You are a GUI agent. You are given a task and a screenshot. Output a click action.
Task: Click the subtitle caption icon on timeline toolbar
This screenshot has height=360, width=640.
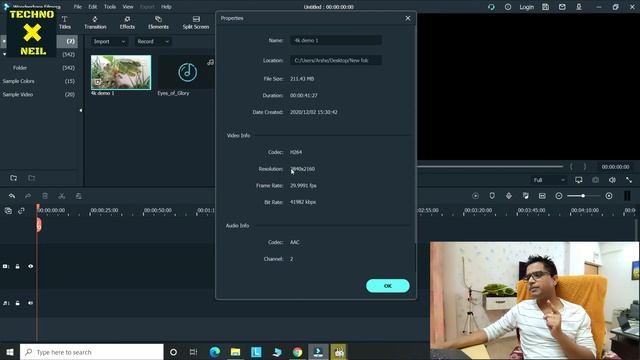[x=542, y=196]
